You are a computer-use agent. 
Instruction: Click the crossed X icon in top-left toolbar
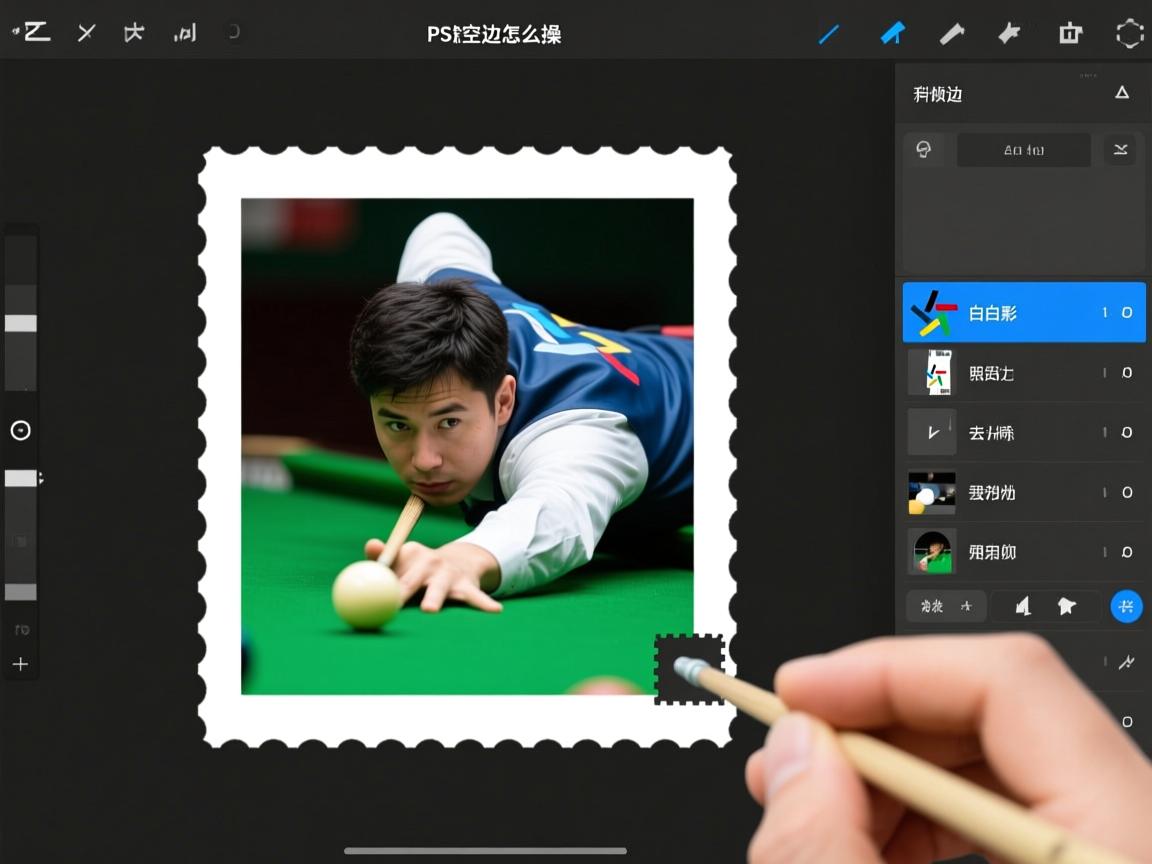click(87, 33)
